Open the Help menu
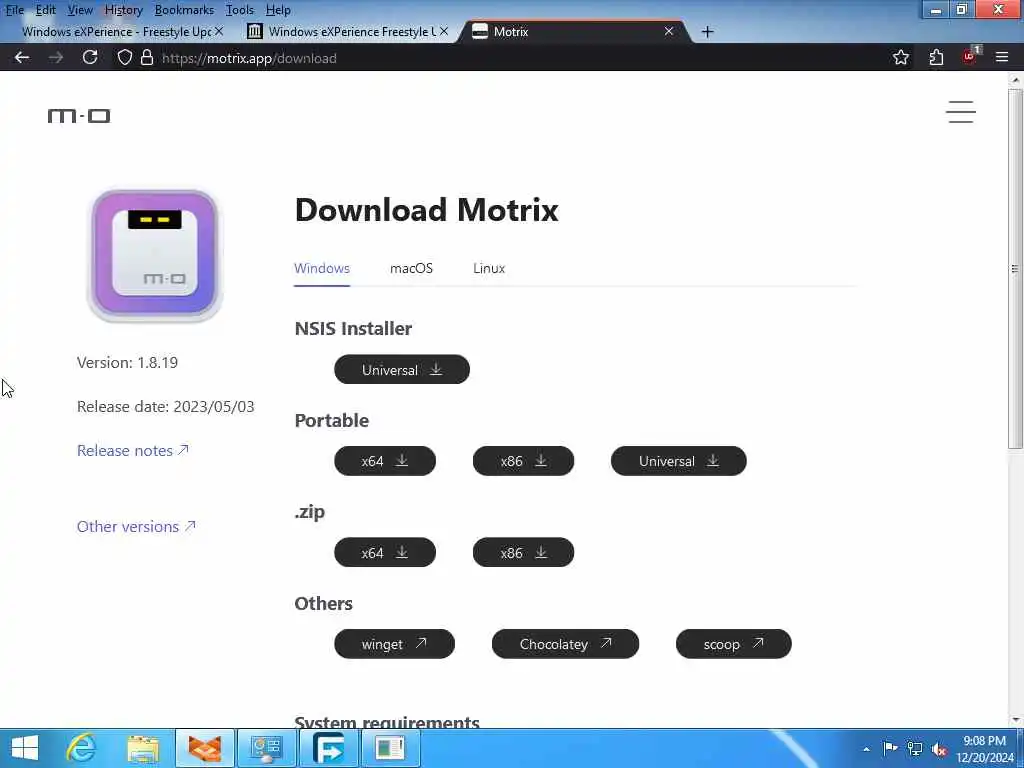Image resolution: width=1024 pixels, height=768 pixels. (x=278, y=10)
